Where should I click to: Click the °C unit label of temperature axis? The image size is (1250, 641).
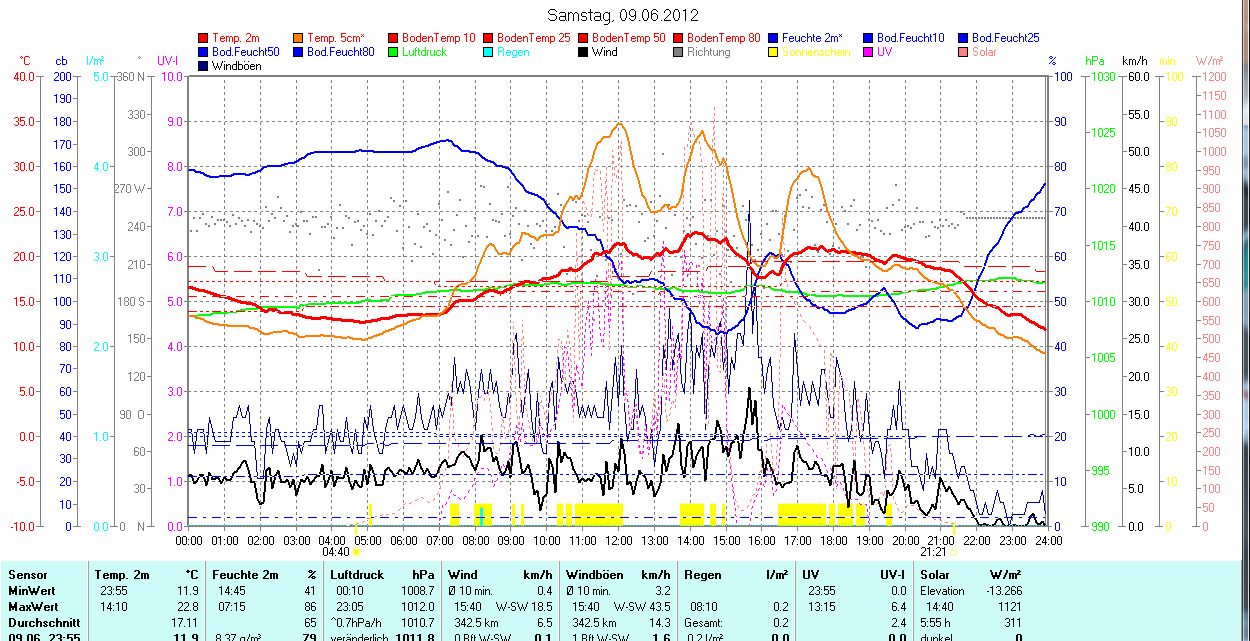[26, 61]
